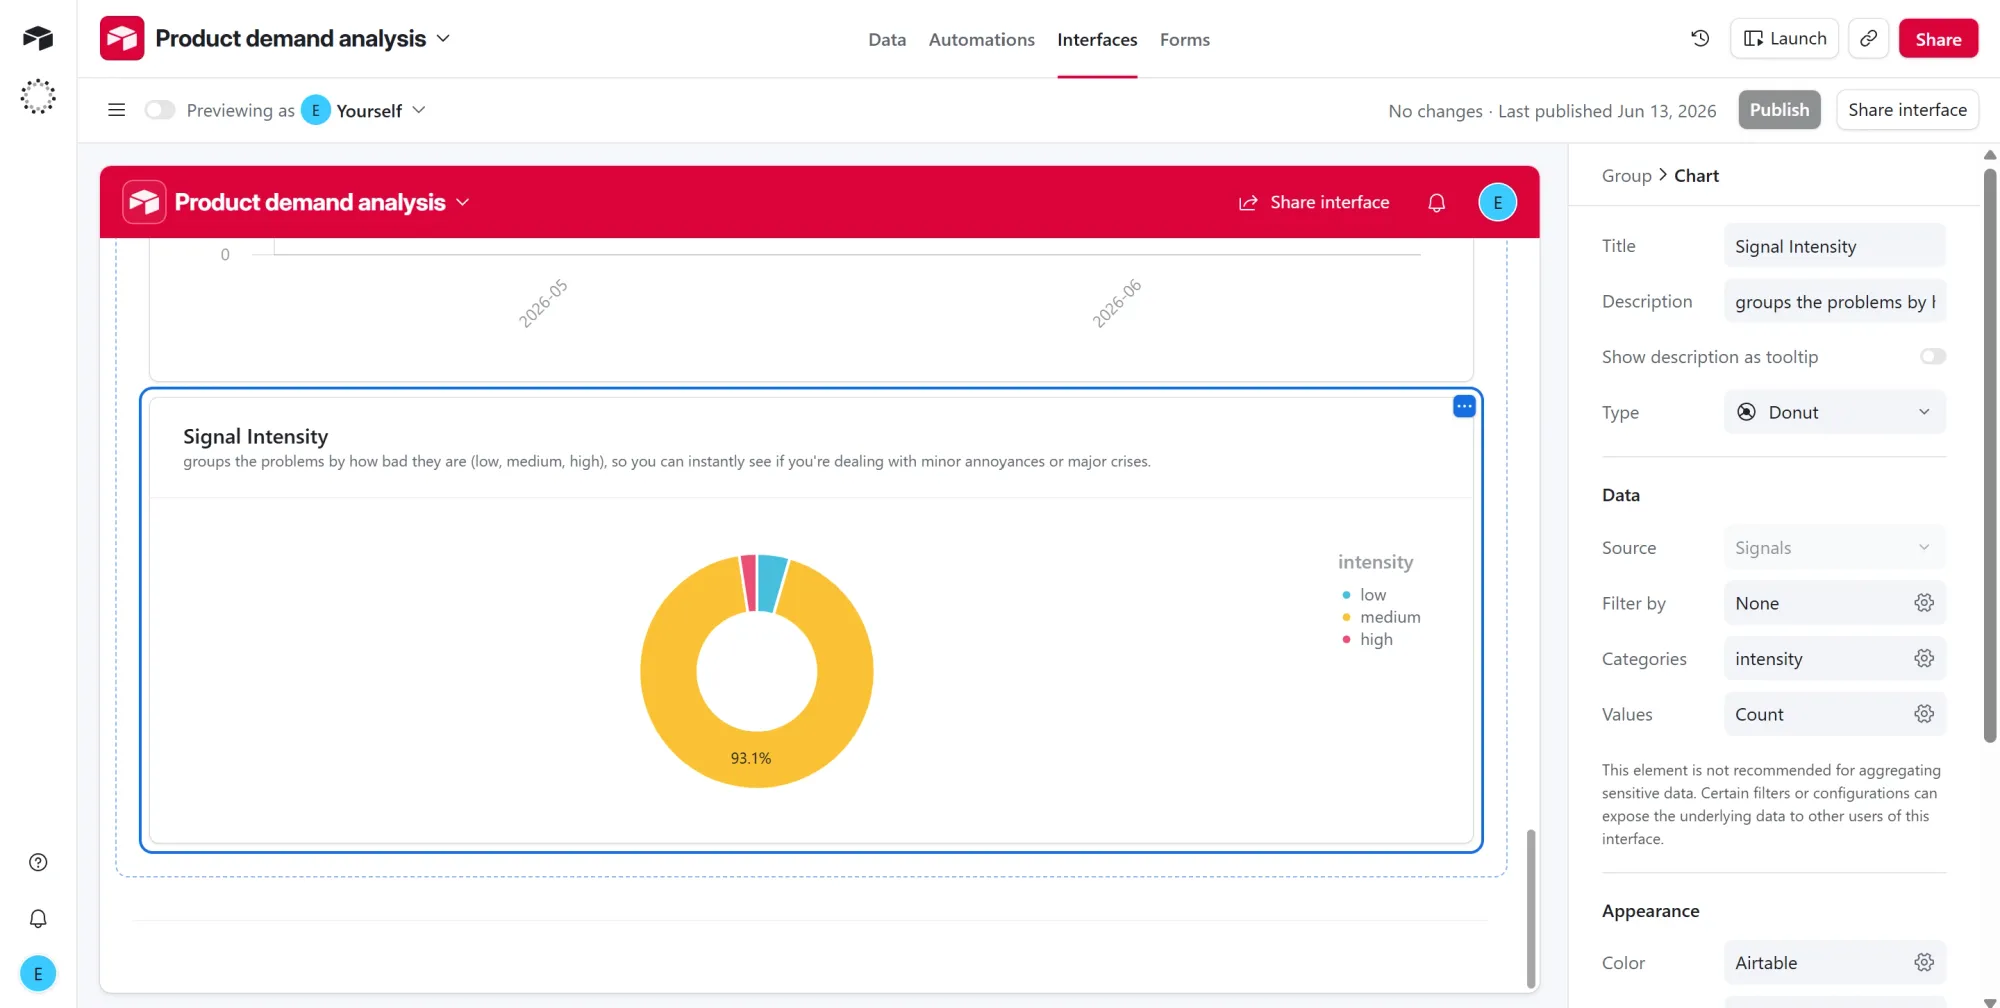Open the Forms tab
This screenshot has height=1008, width=2000.
1185,40
